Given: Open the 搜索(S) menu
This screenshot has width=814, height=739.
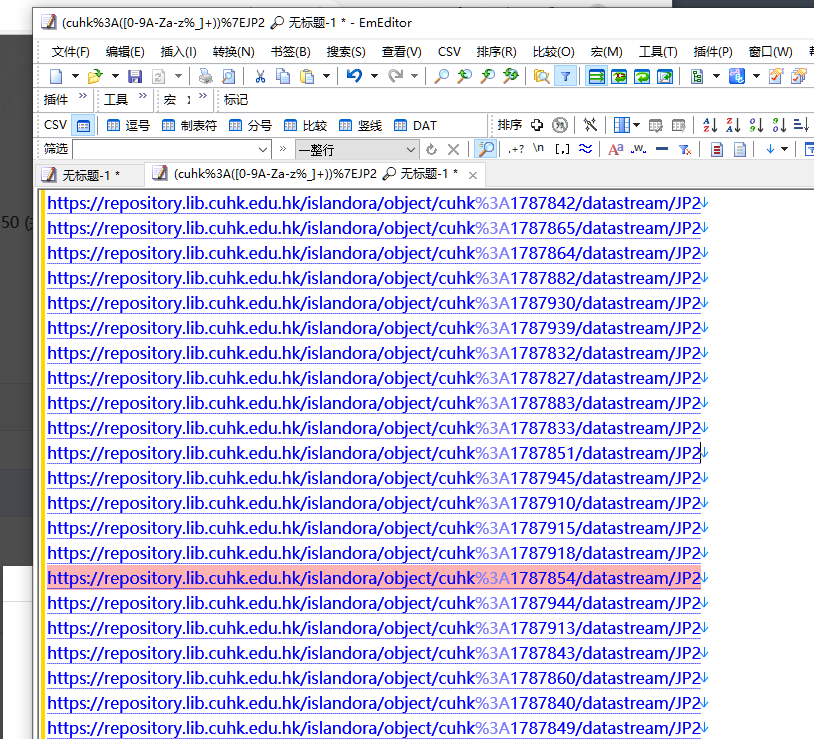Looking at the screenshot, I should coord(346,52).
